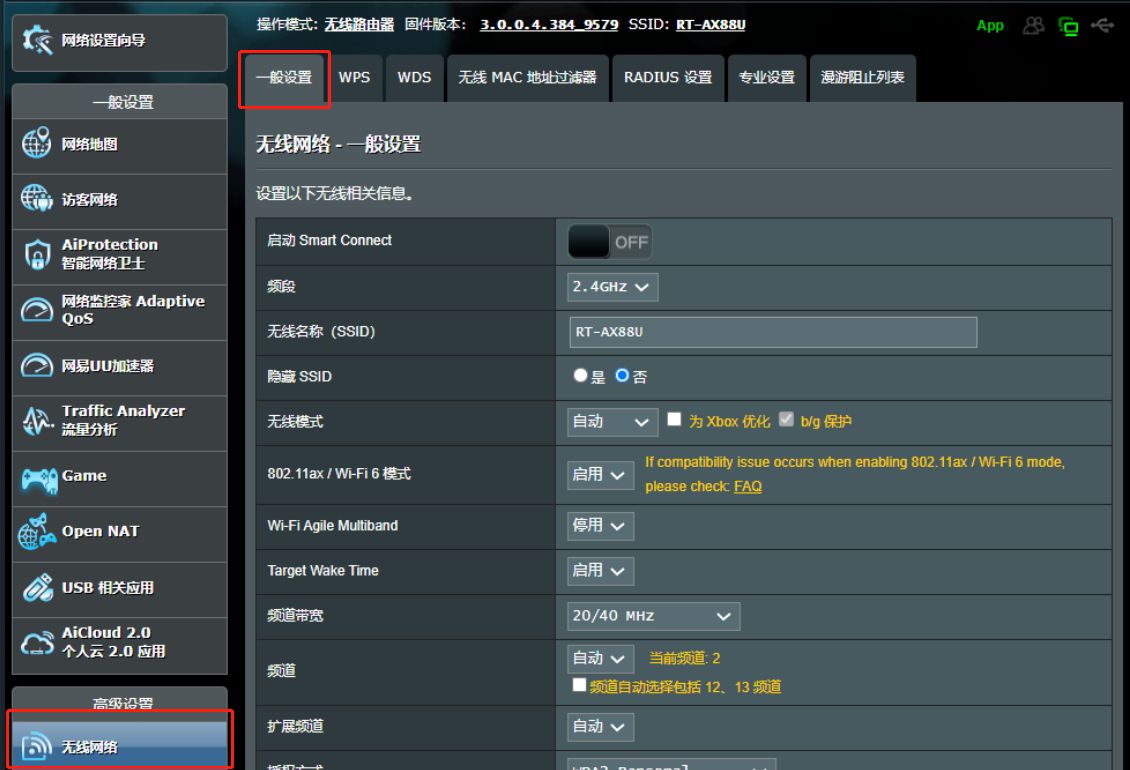The width and height of the screenshot is (1130, 770).
Task: Click the USB status icon in the header
Action: point(1103,26)
